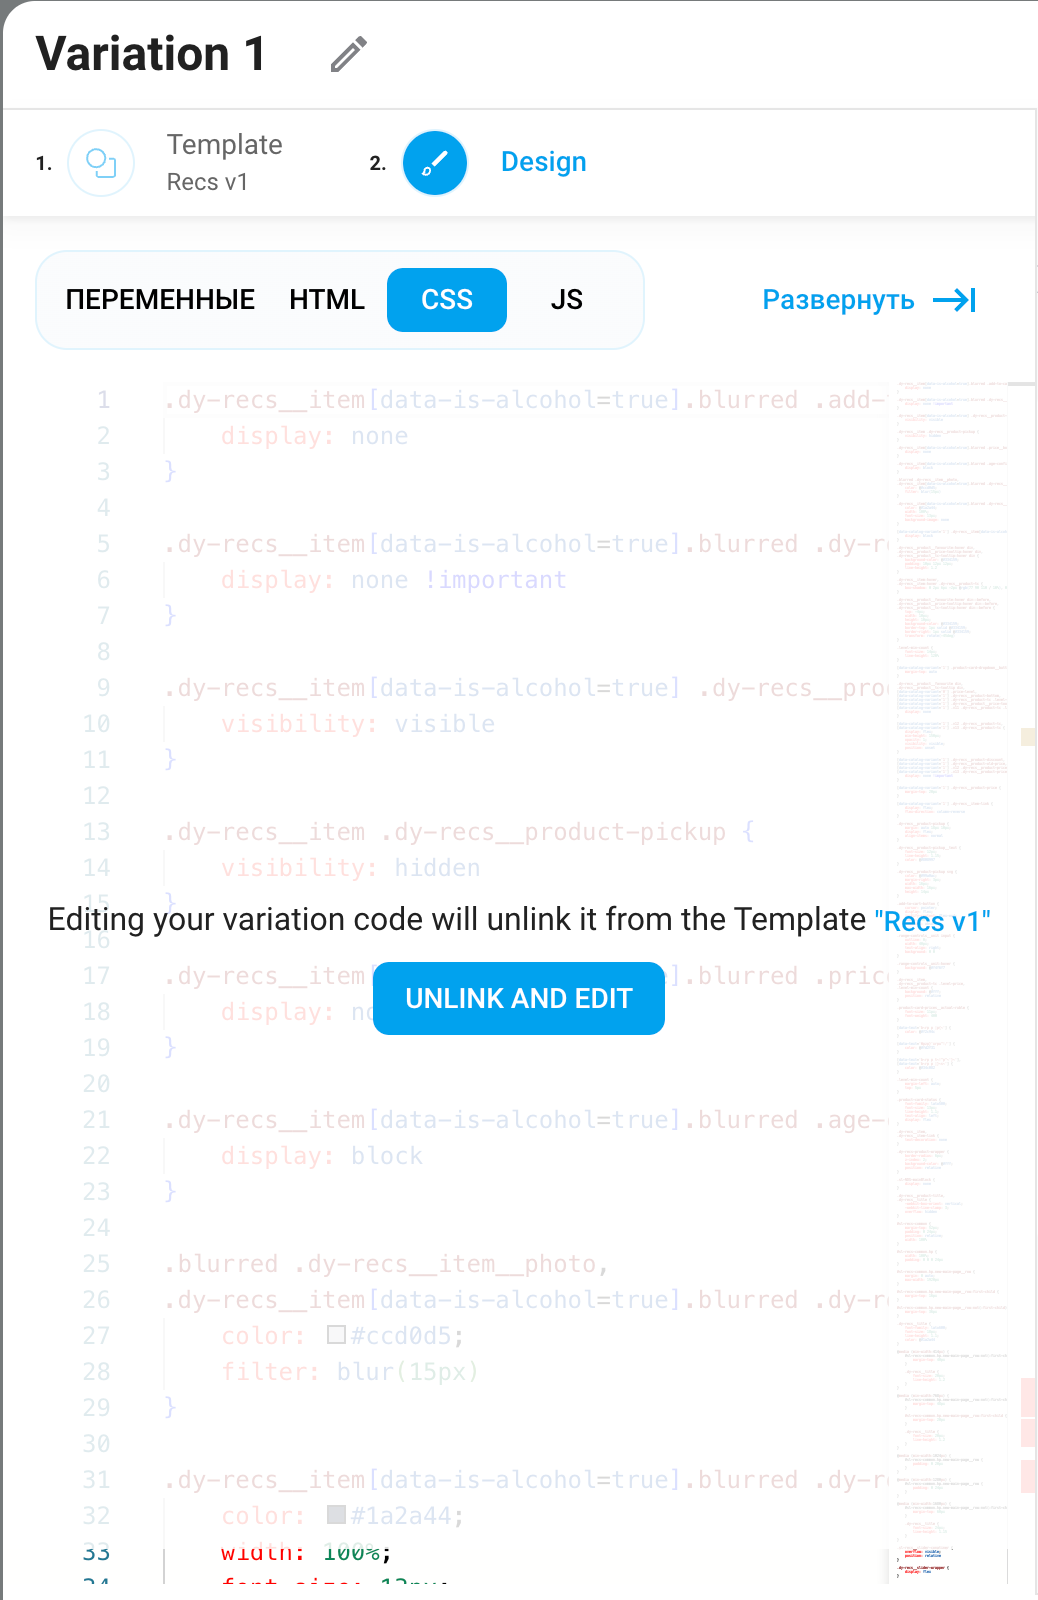Open the "Recs v1" template link
The width and height of the screenshot is (1038, 1600).
(x=932, y=921)
